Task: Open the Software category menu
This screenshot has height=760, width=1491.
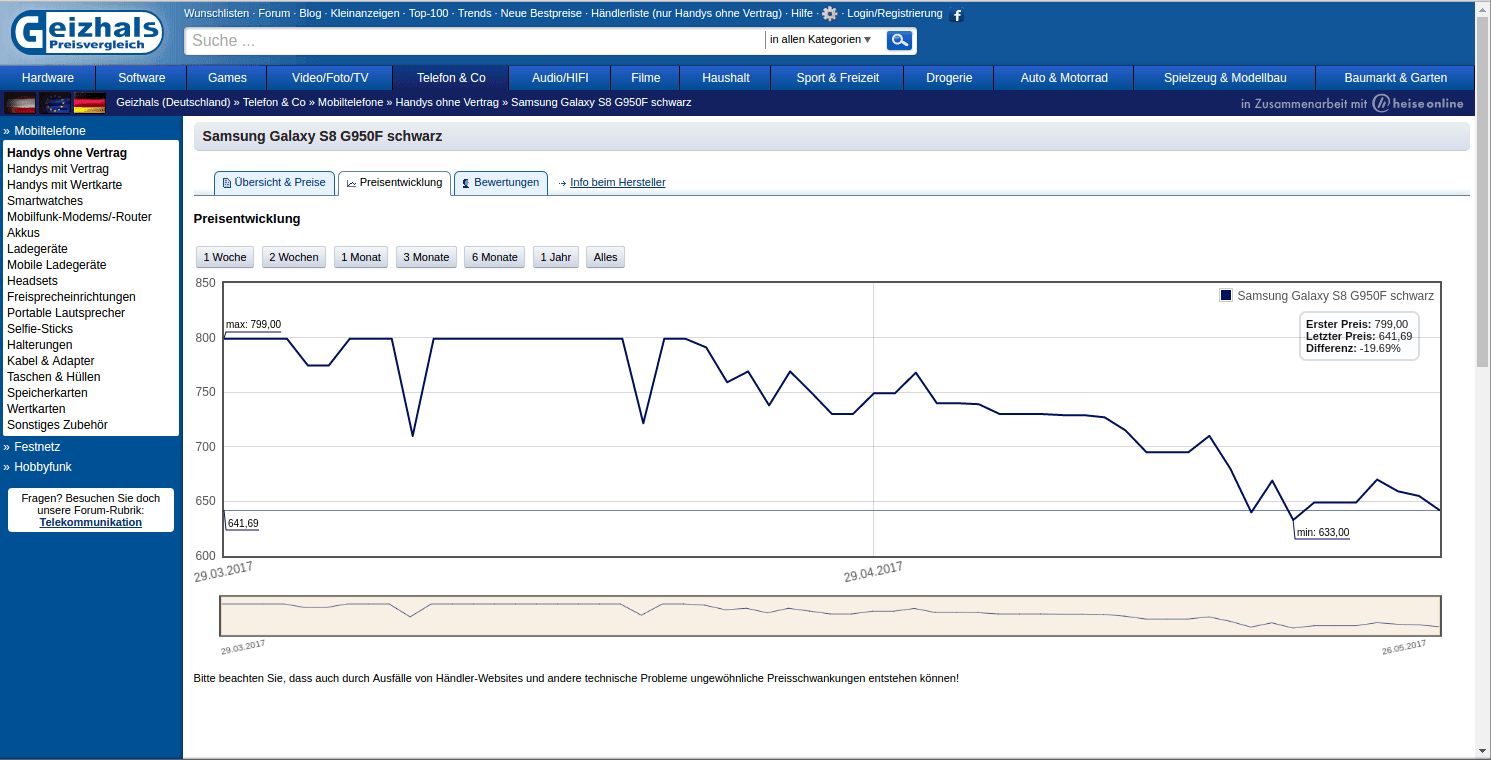Action: (x=142, y=78)
